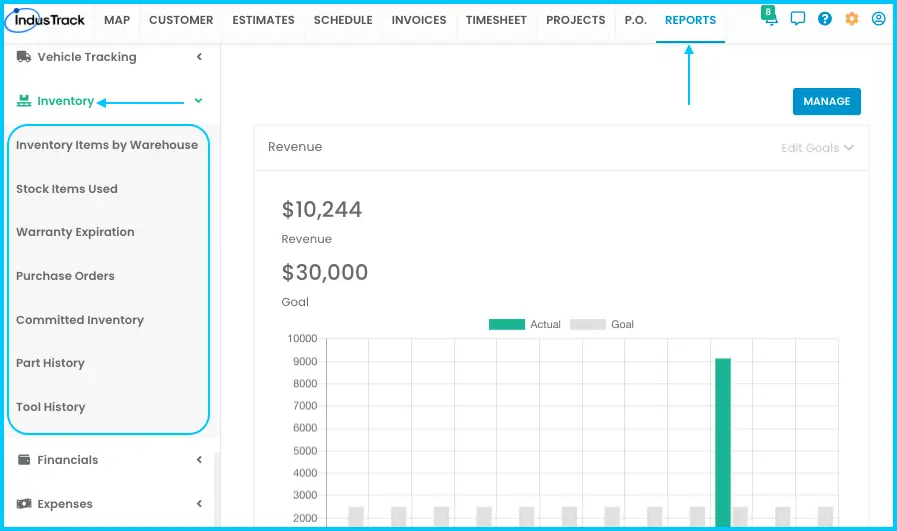
Task: Toggle the Actual legend swatch
Action: pyautogui.click(x=506, y=324)
